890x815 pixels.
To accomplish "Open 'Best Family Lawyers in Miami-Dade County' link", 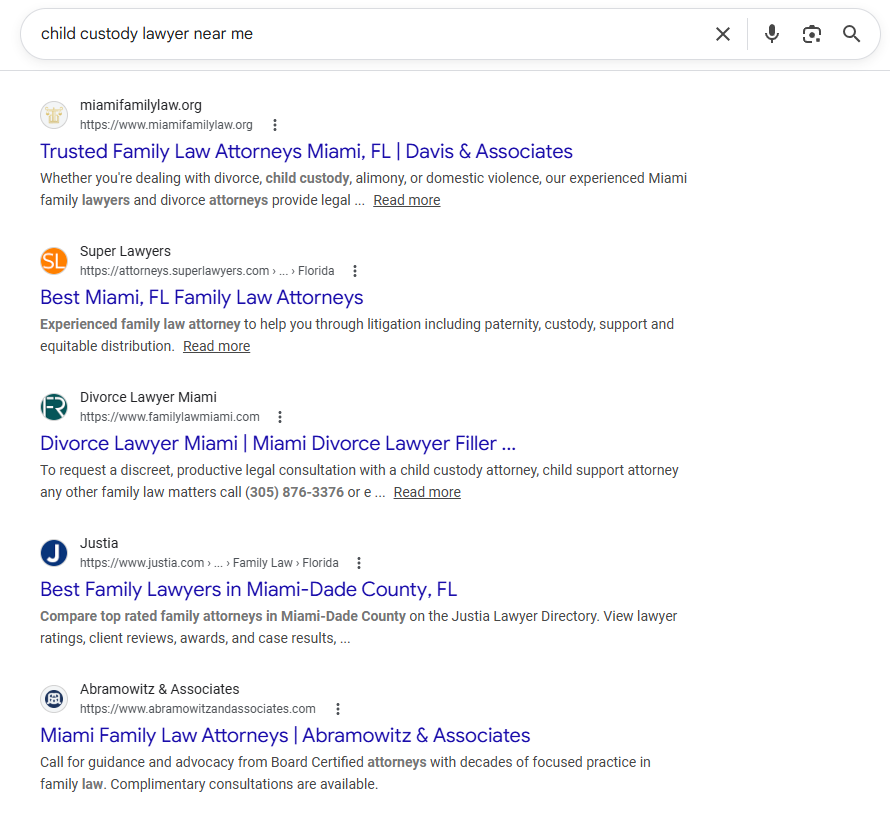I will [x=247, y=589].
